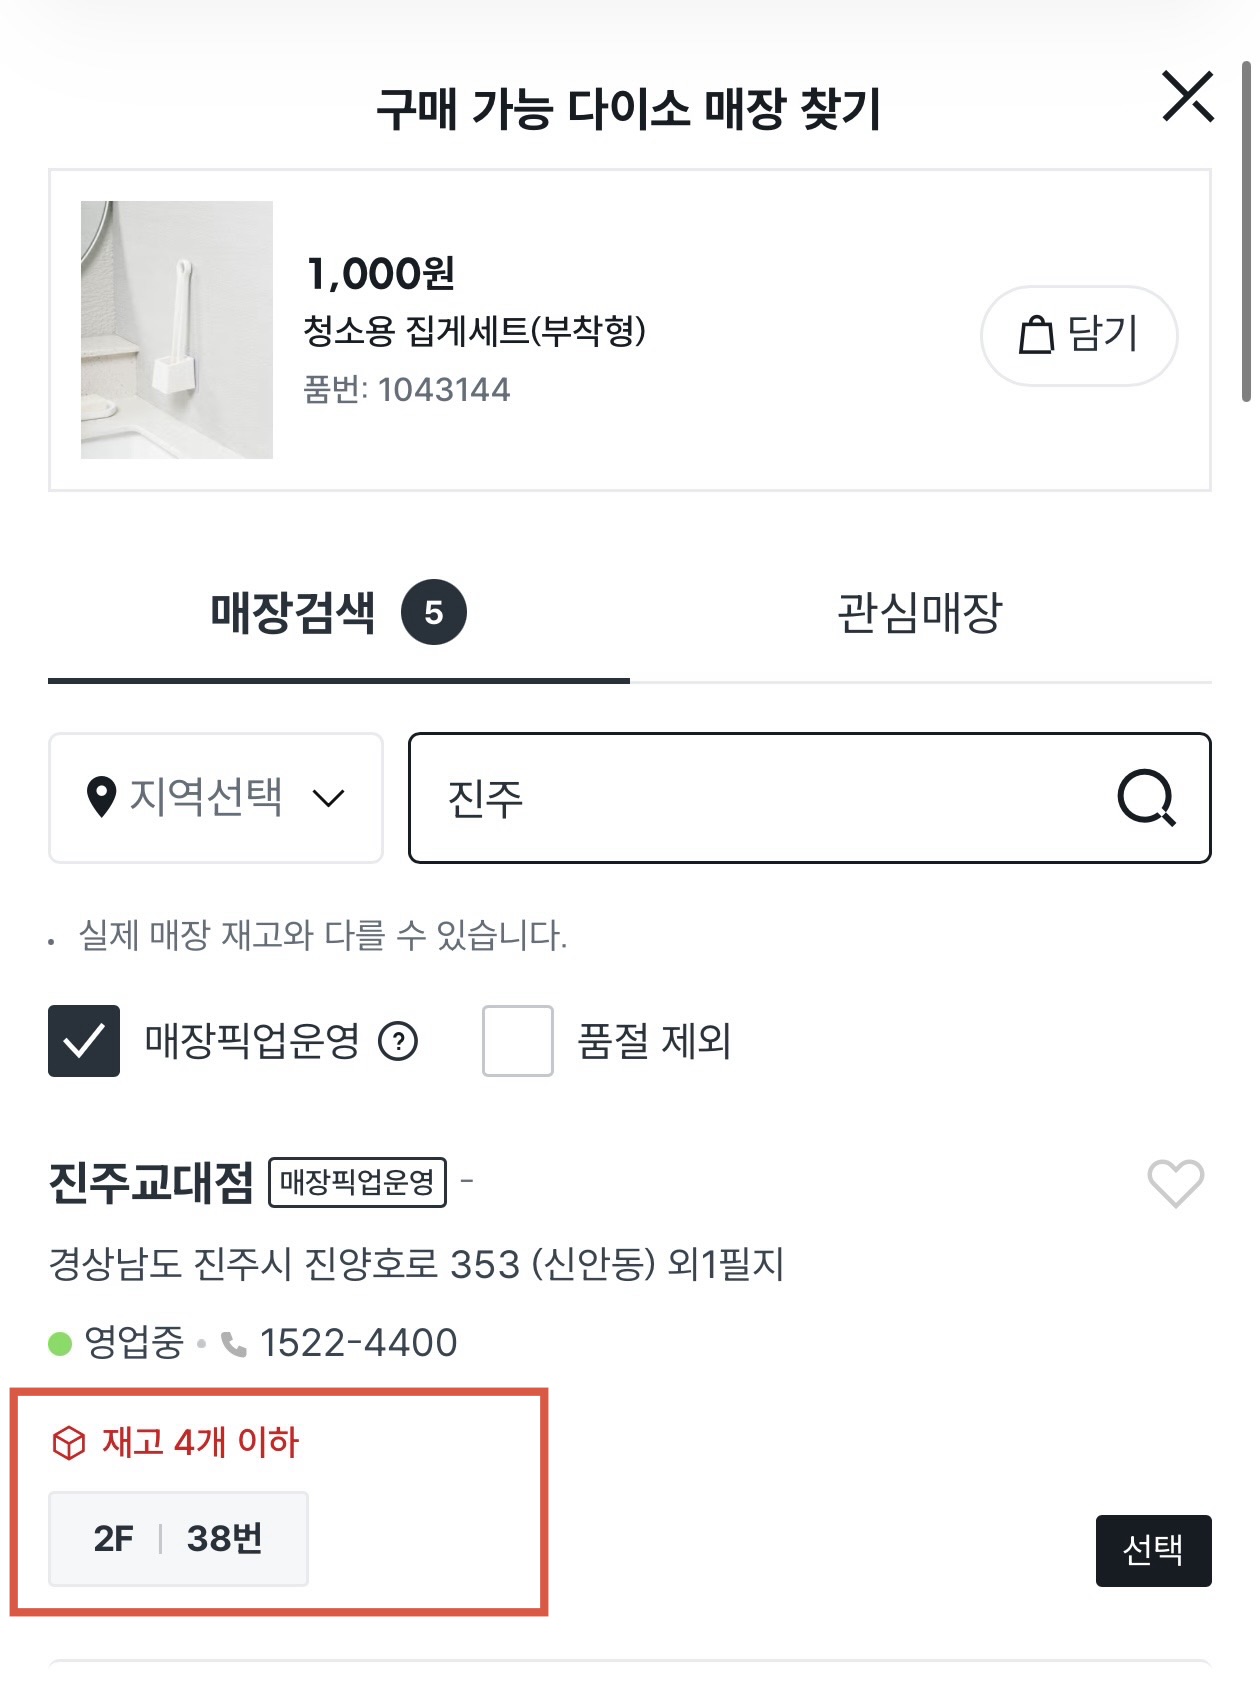
Task: Enable the 품절 제외 checkbox
Action: pyautogui.click(x=517, y=1041)
